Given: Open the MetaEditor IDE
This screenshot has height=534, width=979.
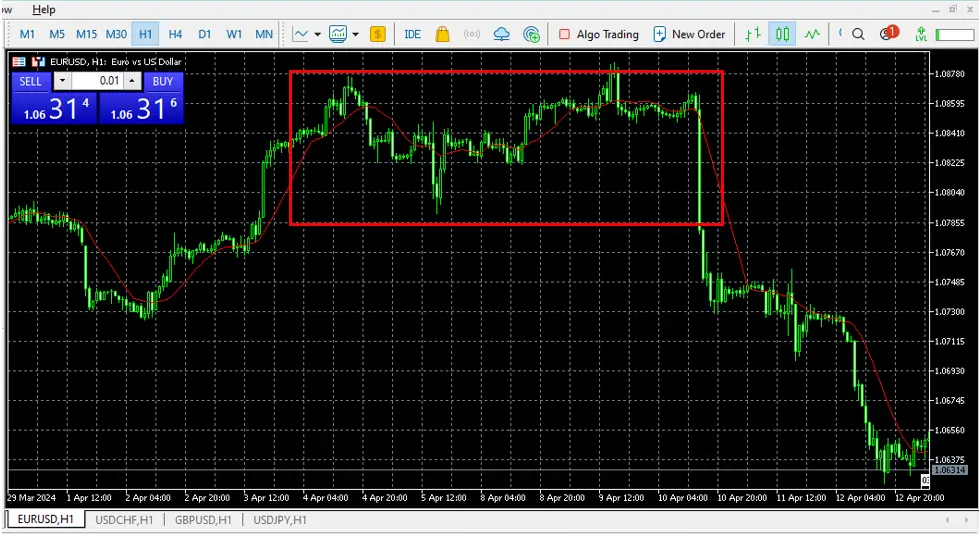Looking at the screenshot, I should (412, 34).
